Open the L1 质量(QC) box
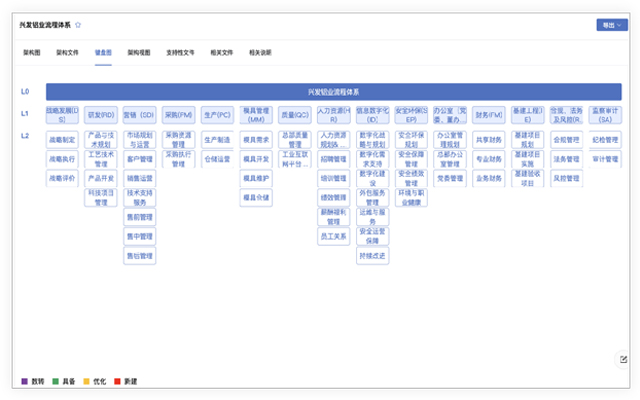This screenshot has height=400, width=640. [295, 115]
